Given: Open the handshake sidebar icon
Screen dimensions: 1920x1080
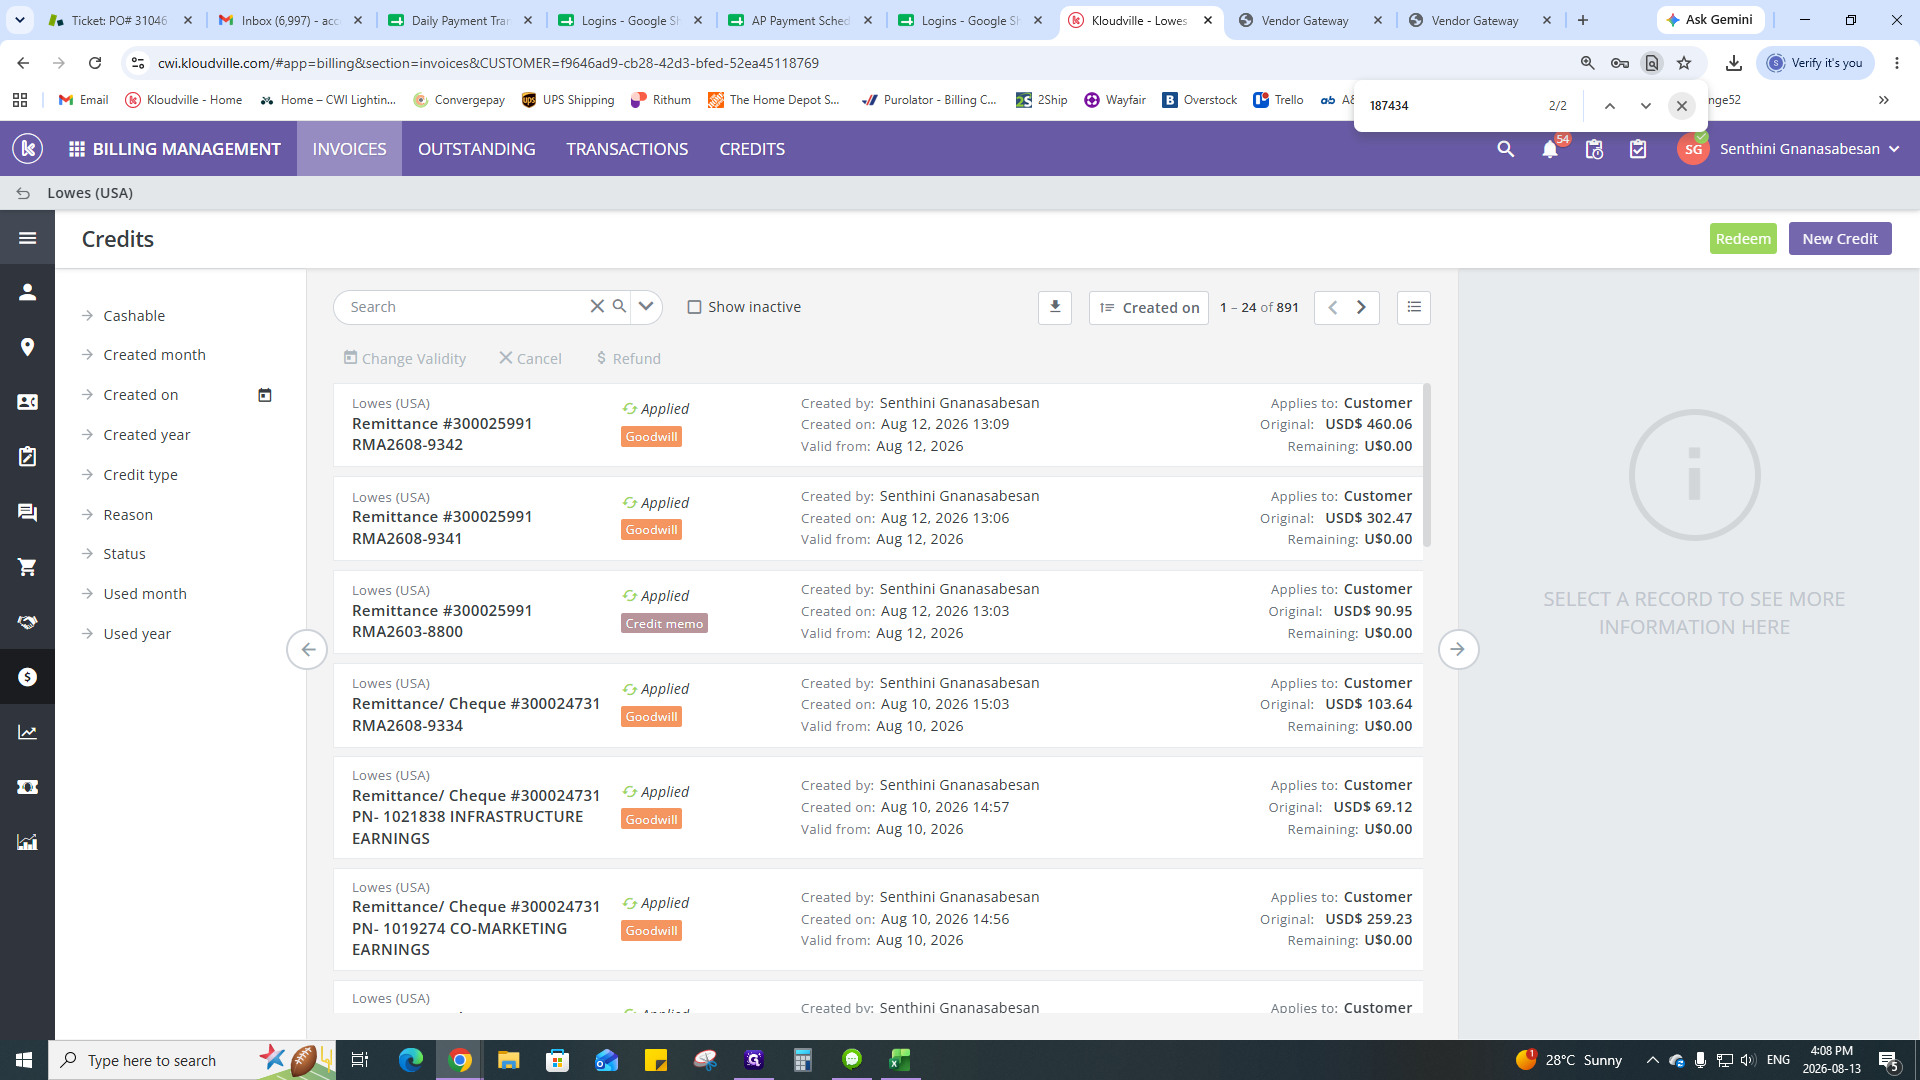Looking at the screenshot, I should pos(27,622).
